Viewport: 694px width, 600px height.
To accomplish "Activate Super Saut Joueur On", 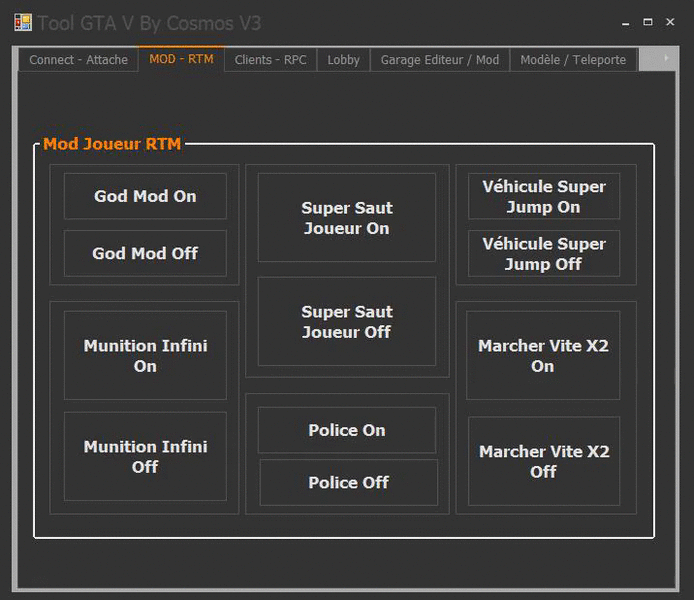I will (x=347, y=217).
